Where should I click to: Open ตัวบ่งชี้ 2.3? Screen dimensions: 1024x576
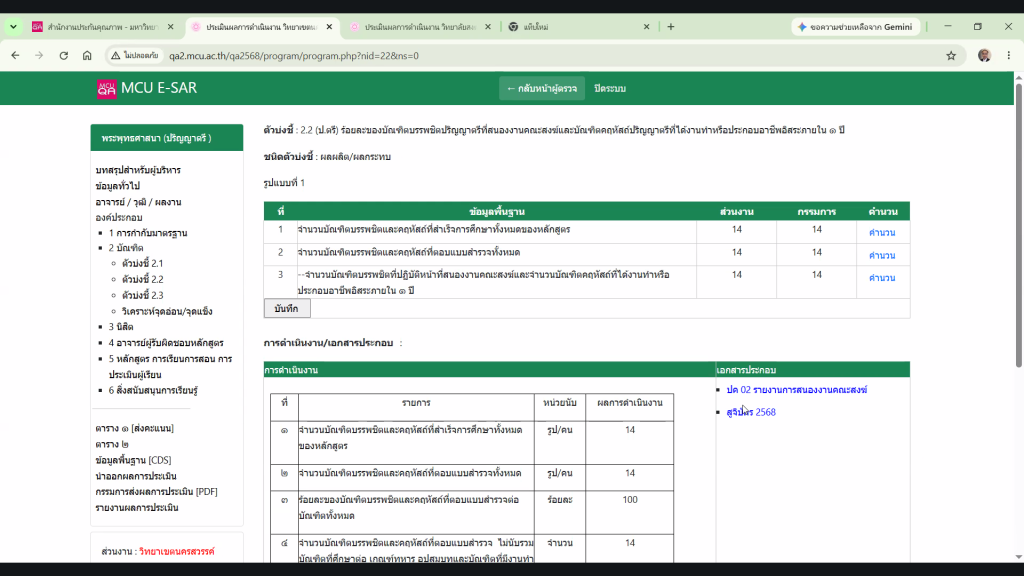tap(142, 295)
